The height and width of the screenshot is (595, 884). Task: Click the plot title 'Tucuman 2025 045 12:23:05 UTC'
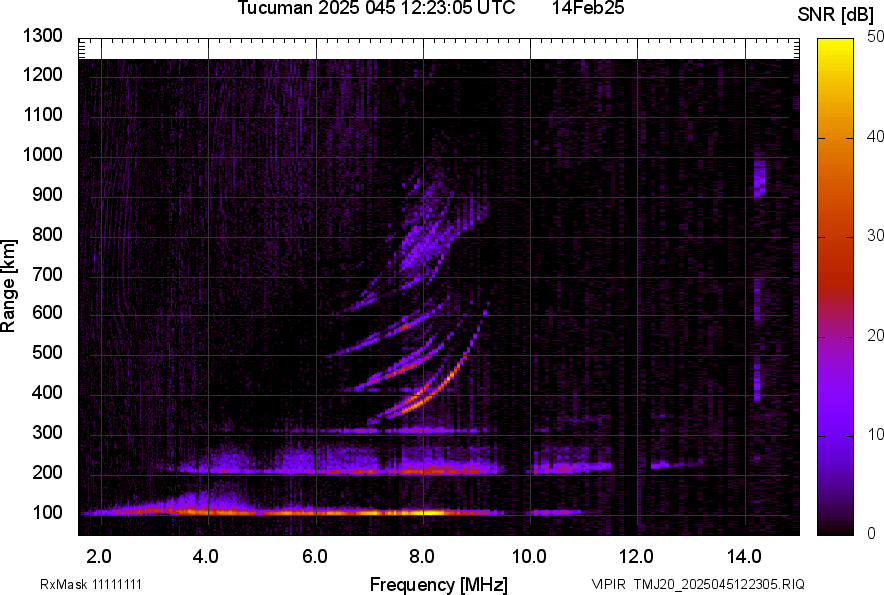376,8
